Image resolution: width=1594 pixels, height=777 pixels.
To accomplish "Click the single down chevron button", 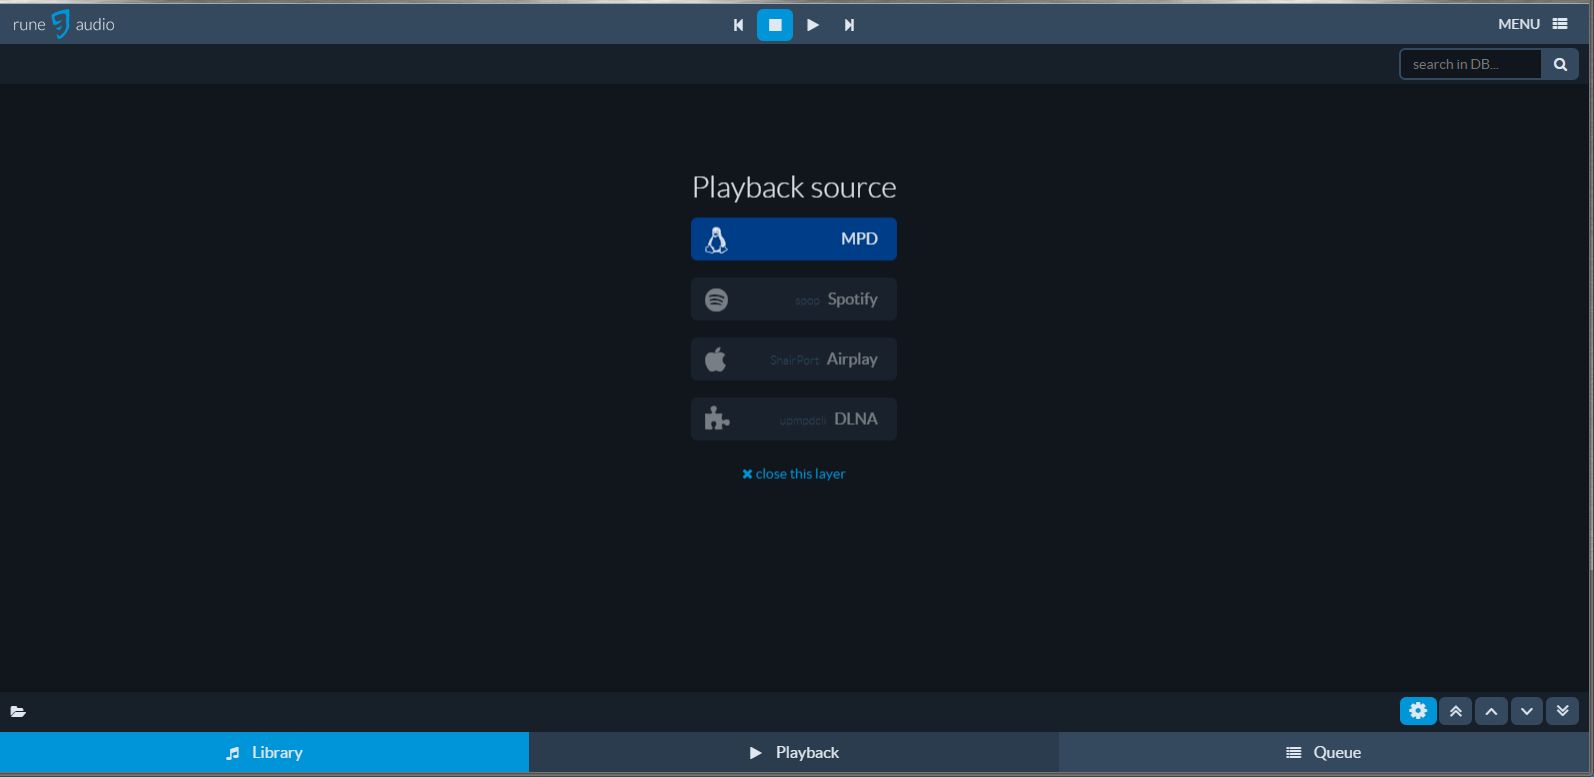I will click(x=1527, y=711).
